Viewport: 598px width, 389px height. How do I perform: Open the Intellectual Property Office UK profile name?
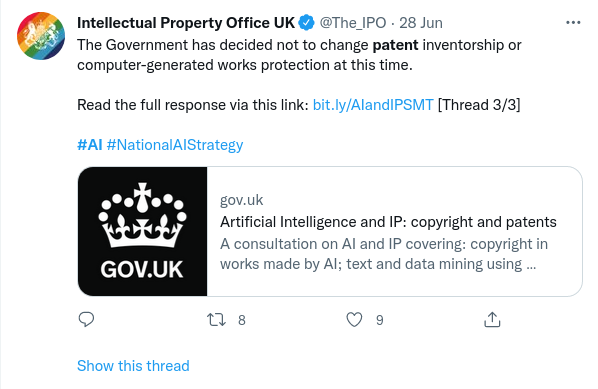pyautogui.click(x=186, y=23)
